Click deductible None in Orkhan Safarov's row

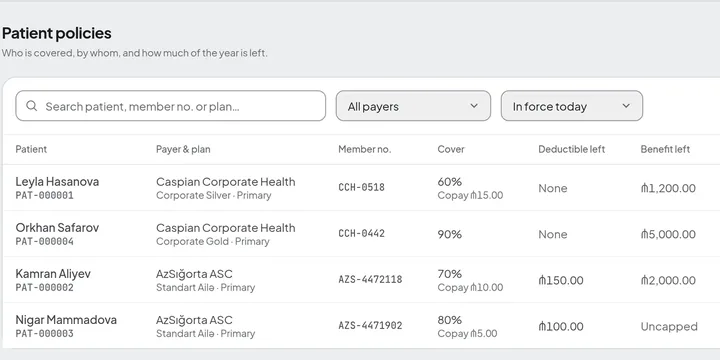point(553,234)
